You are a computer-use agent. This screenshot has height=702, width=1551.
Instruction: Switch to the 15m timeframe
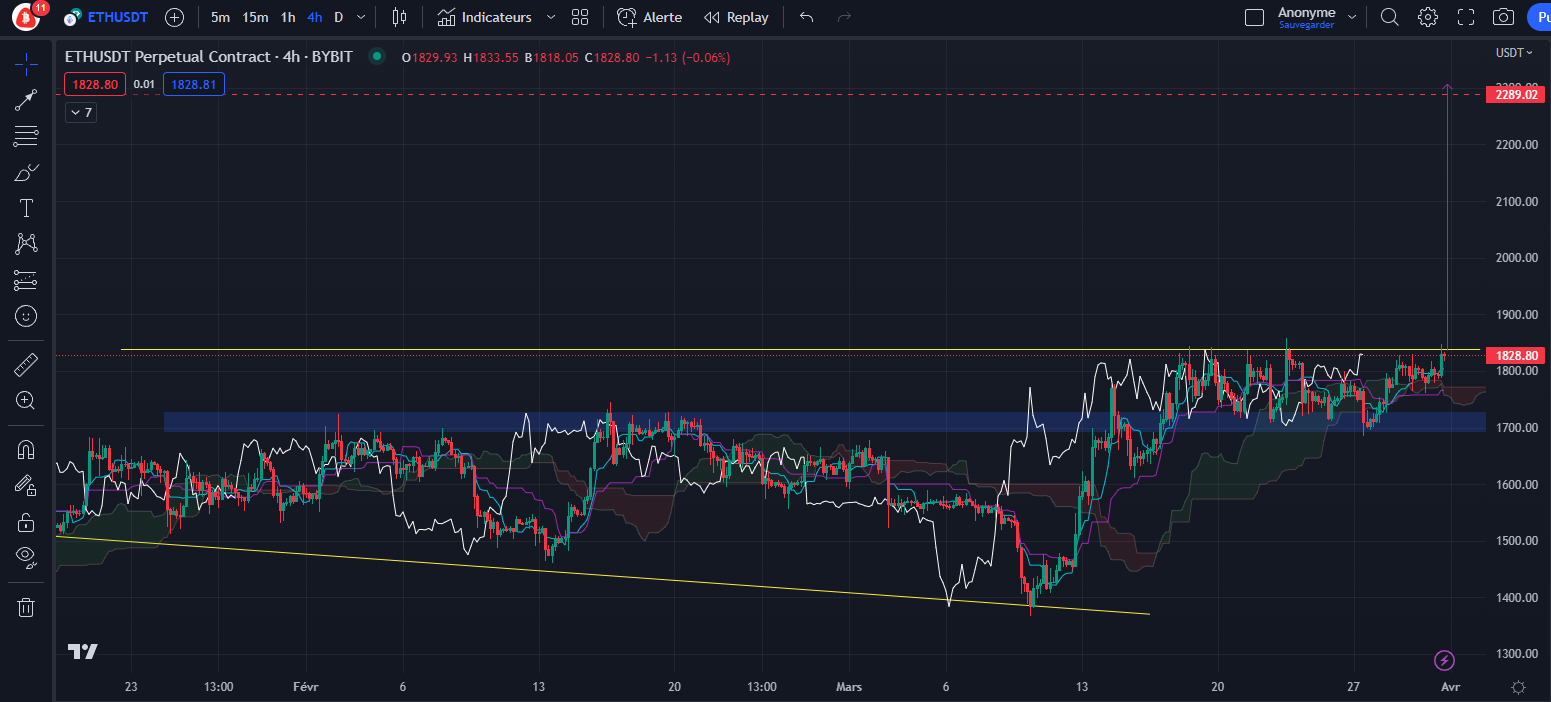click(255, 17)
